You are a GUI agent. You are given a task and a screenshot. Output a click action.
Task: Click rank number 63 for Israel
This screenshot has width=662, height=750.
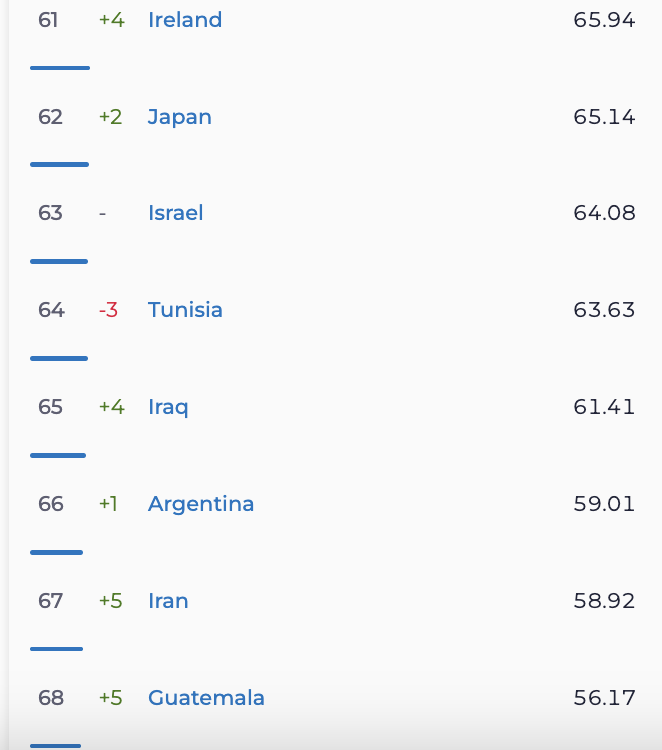(50, 213)
